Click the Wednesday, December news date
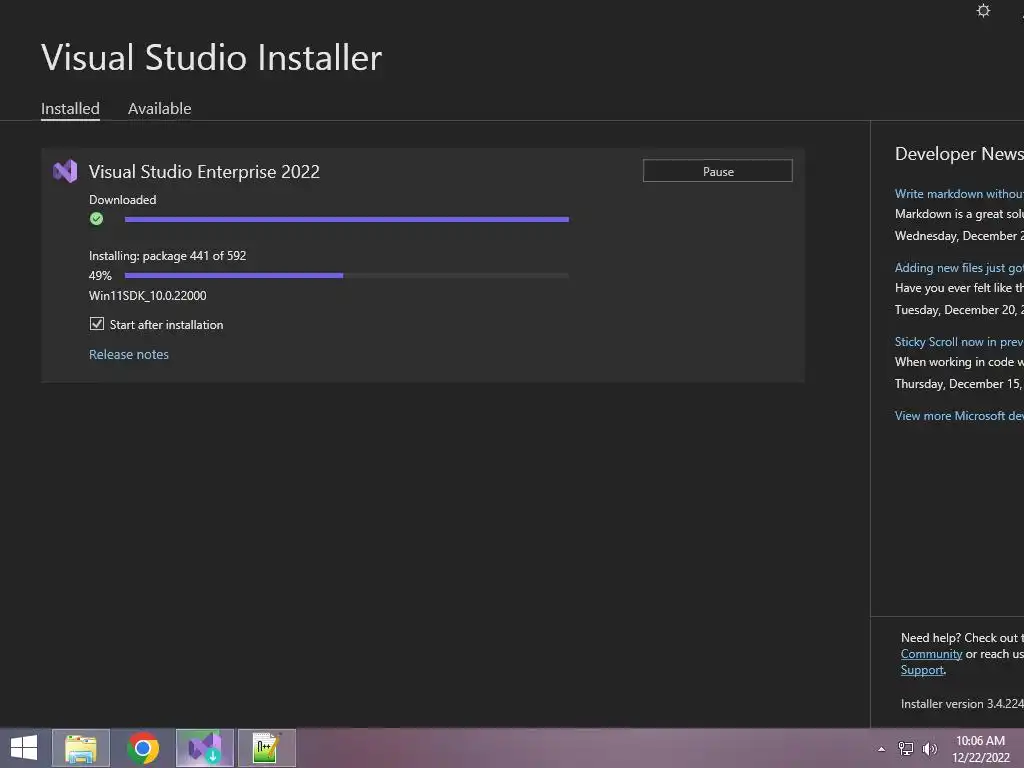 (959, 236)
